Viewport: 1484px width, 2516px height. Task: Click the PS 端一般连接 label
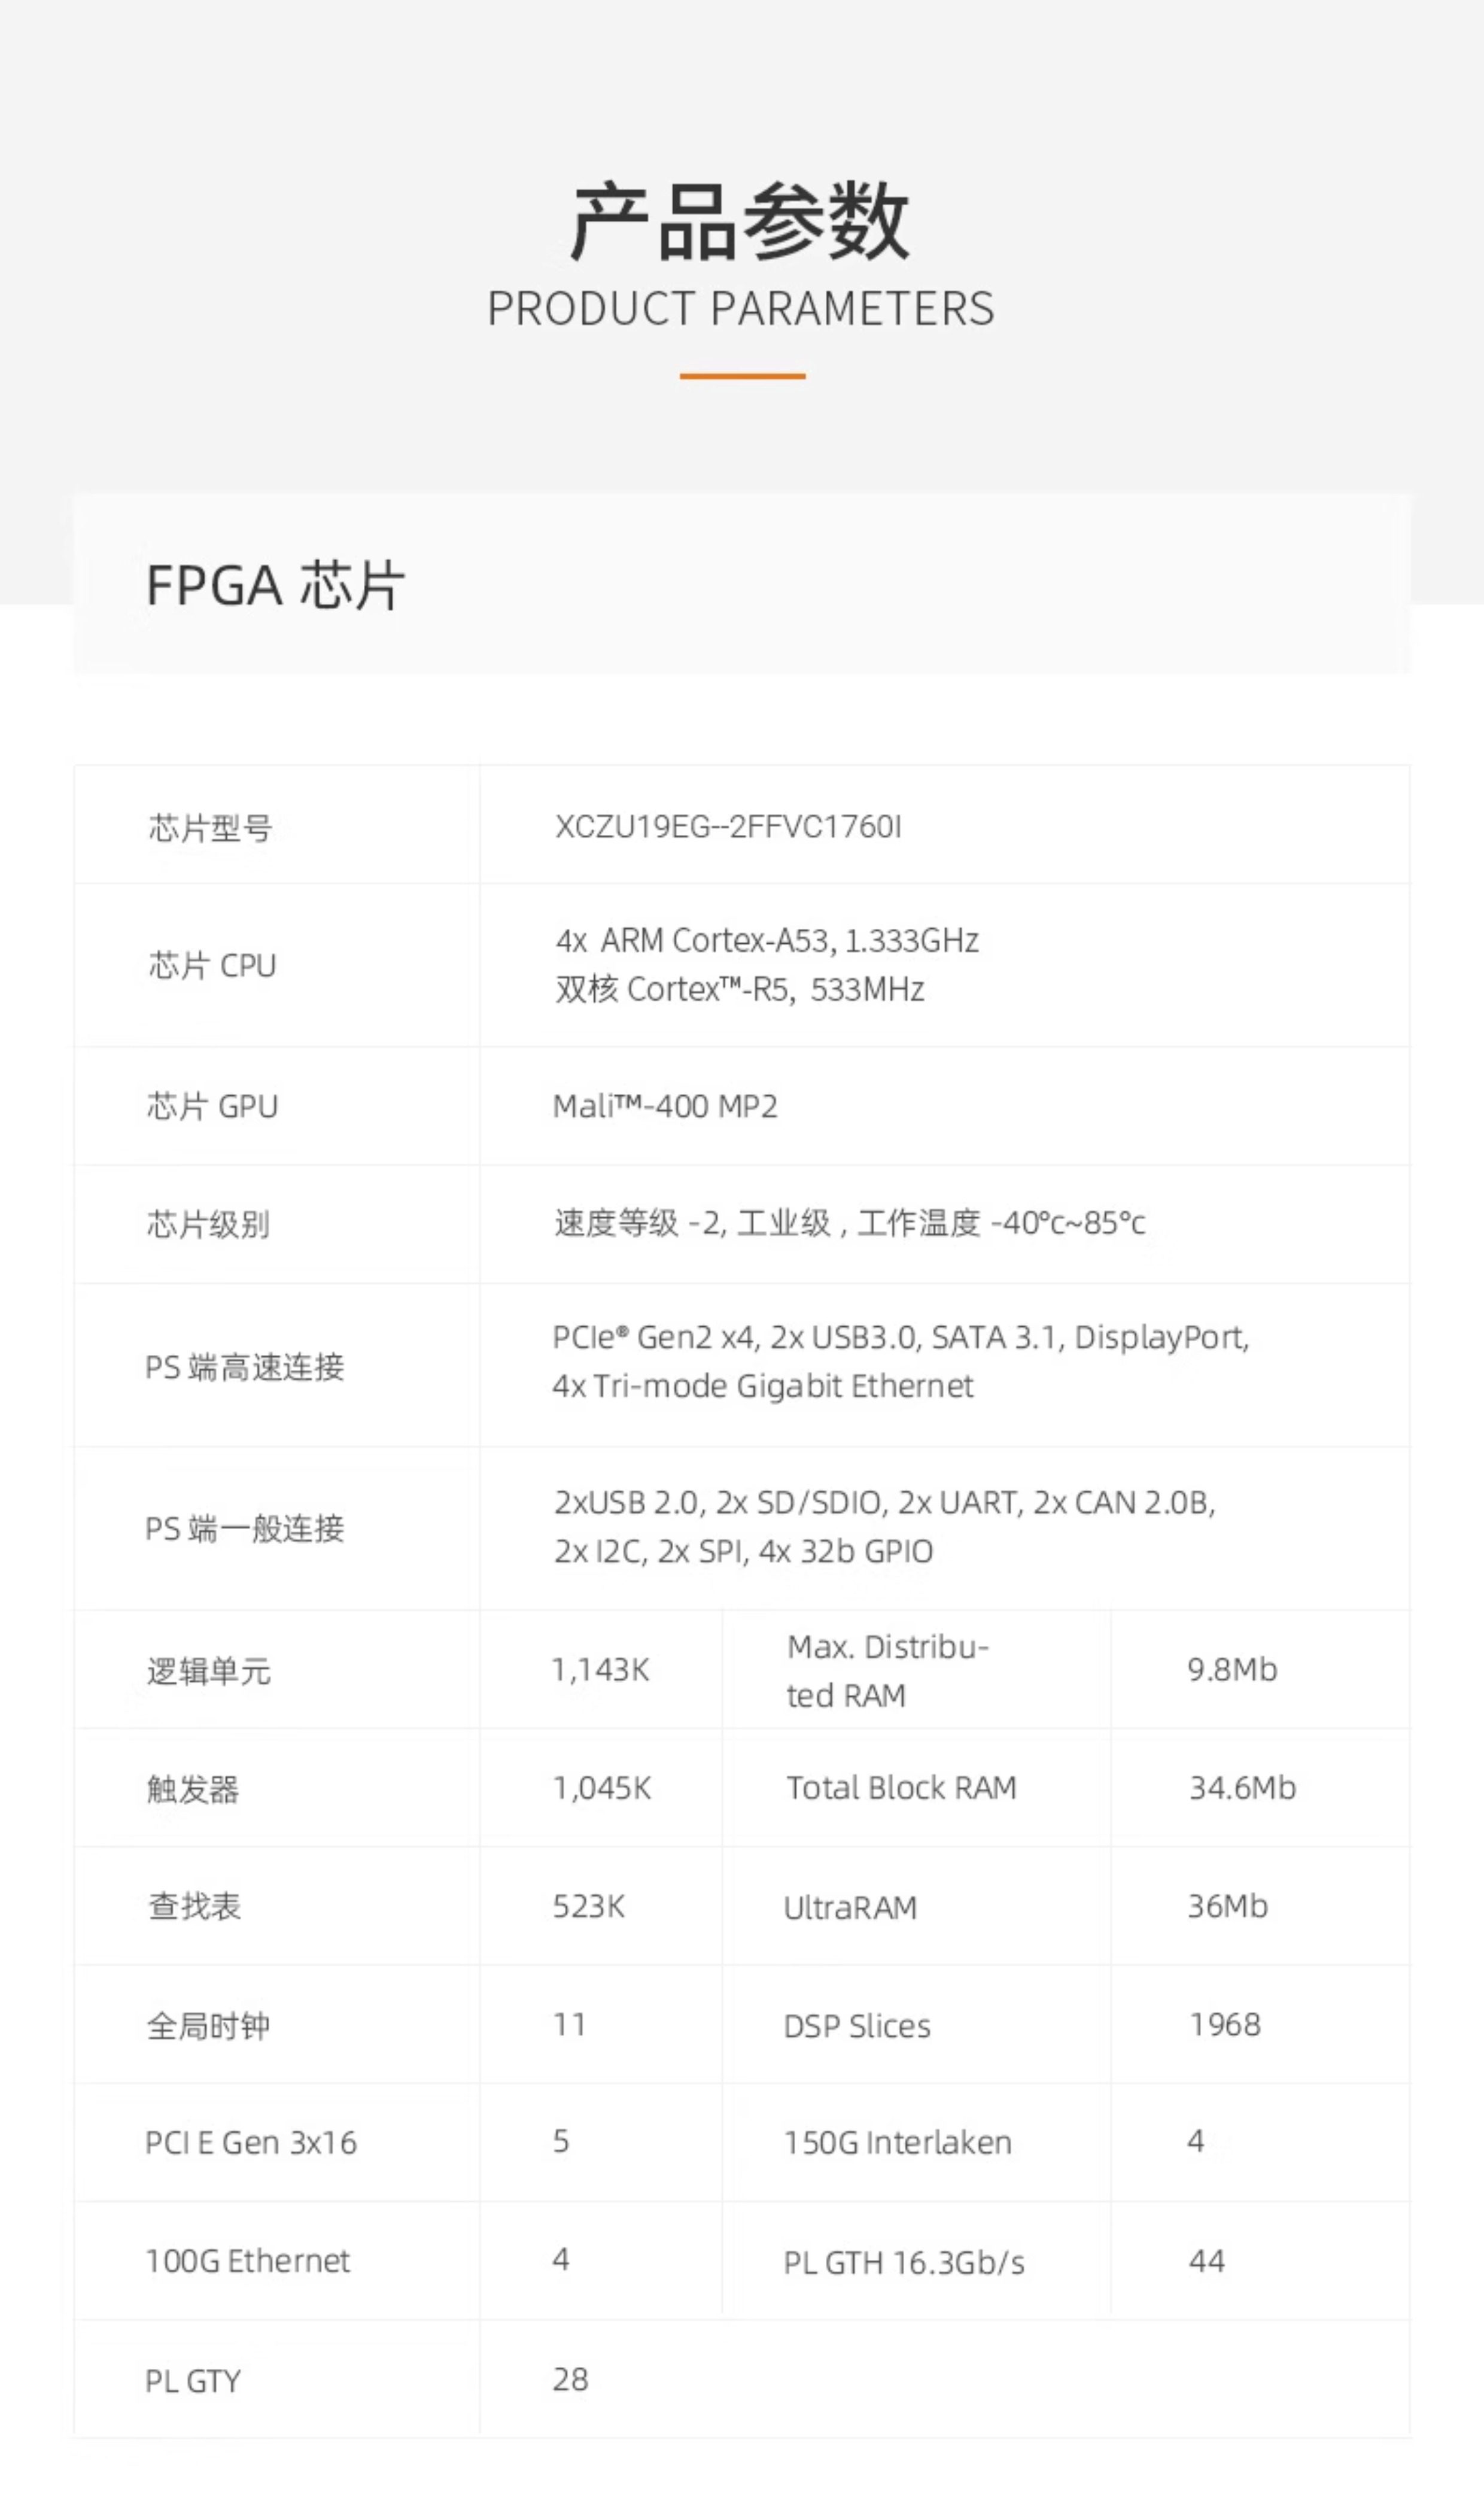[x=245, y=1529]
